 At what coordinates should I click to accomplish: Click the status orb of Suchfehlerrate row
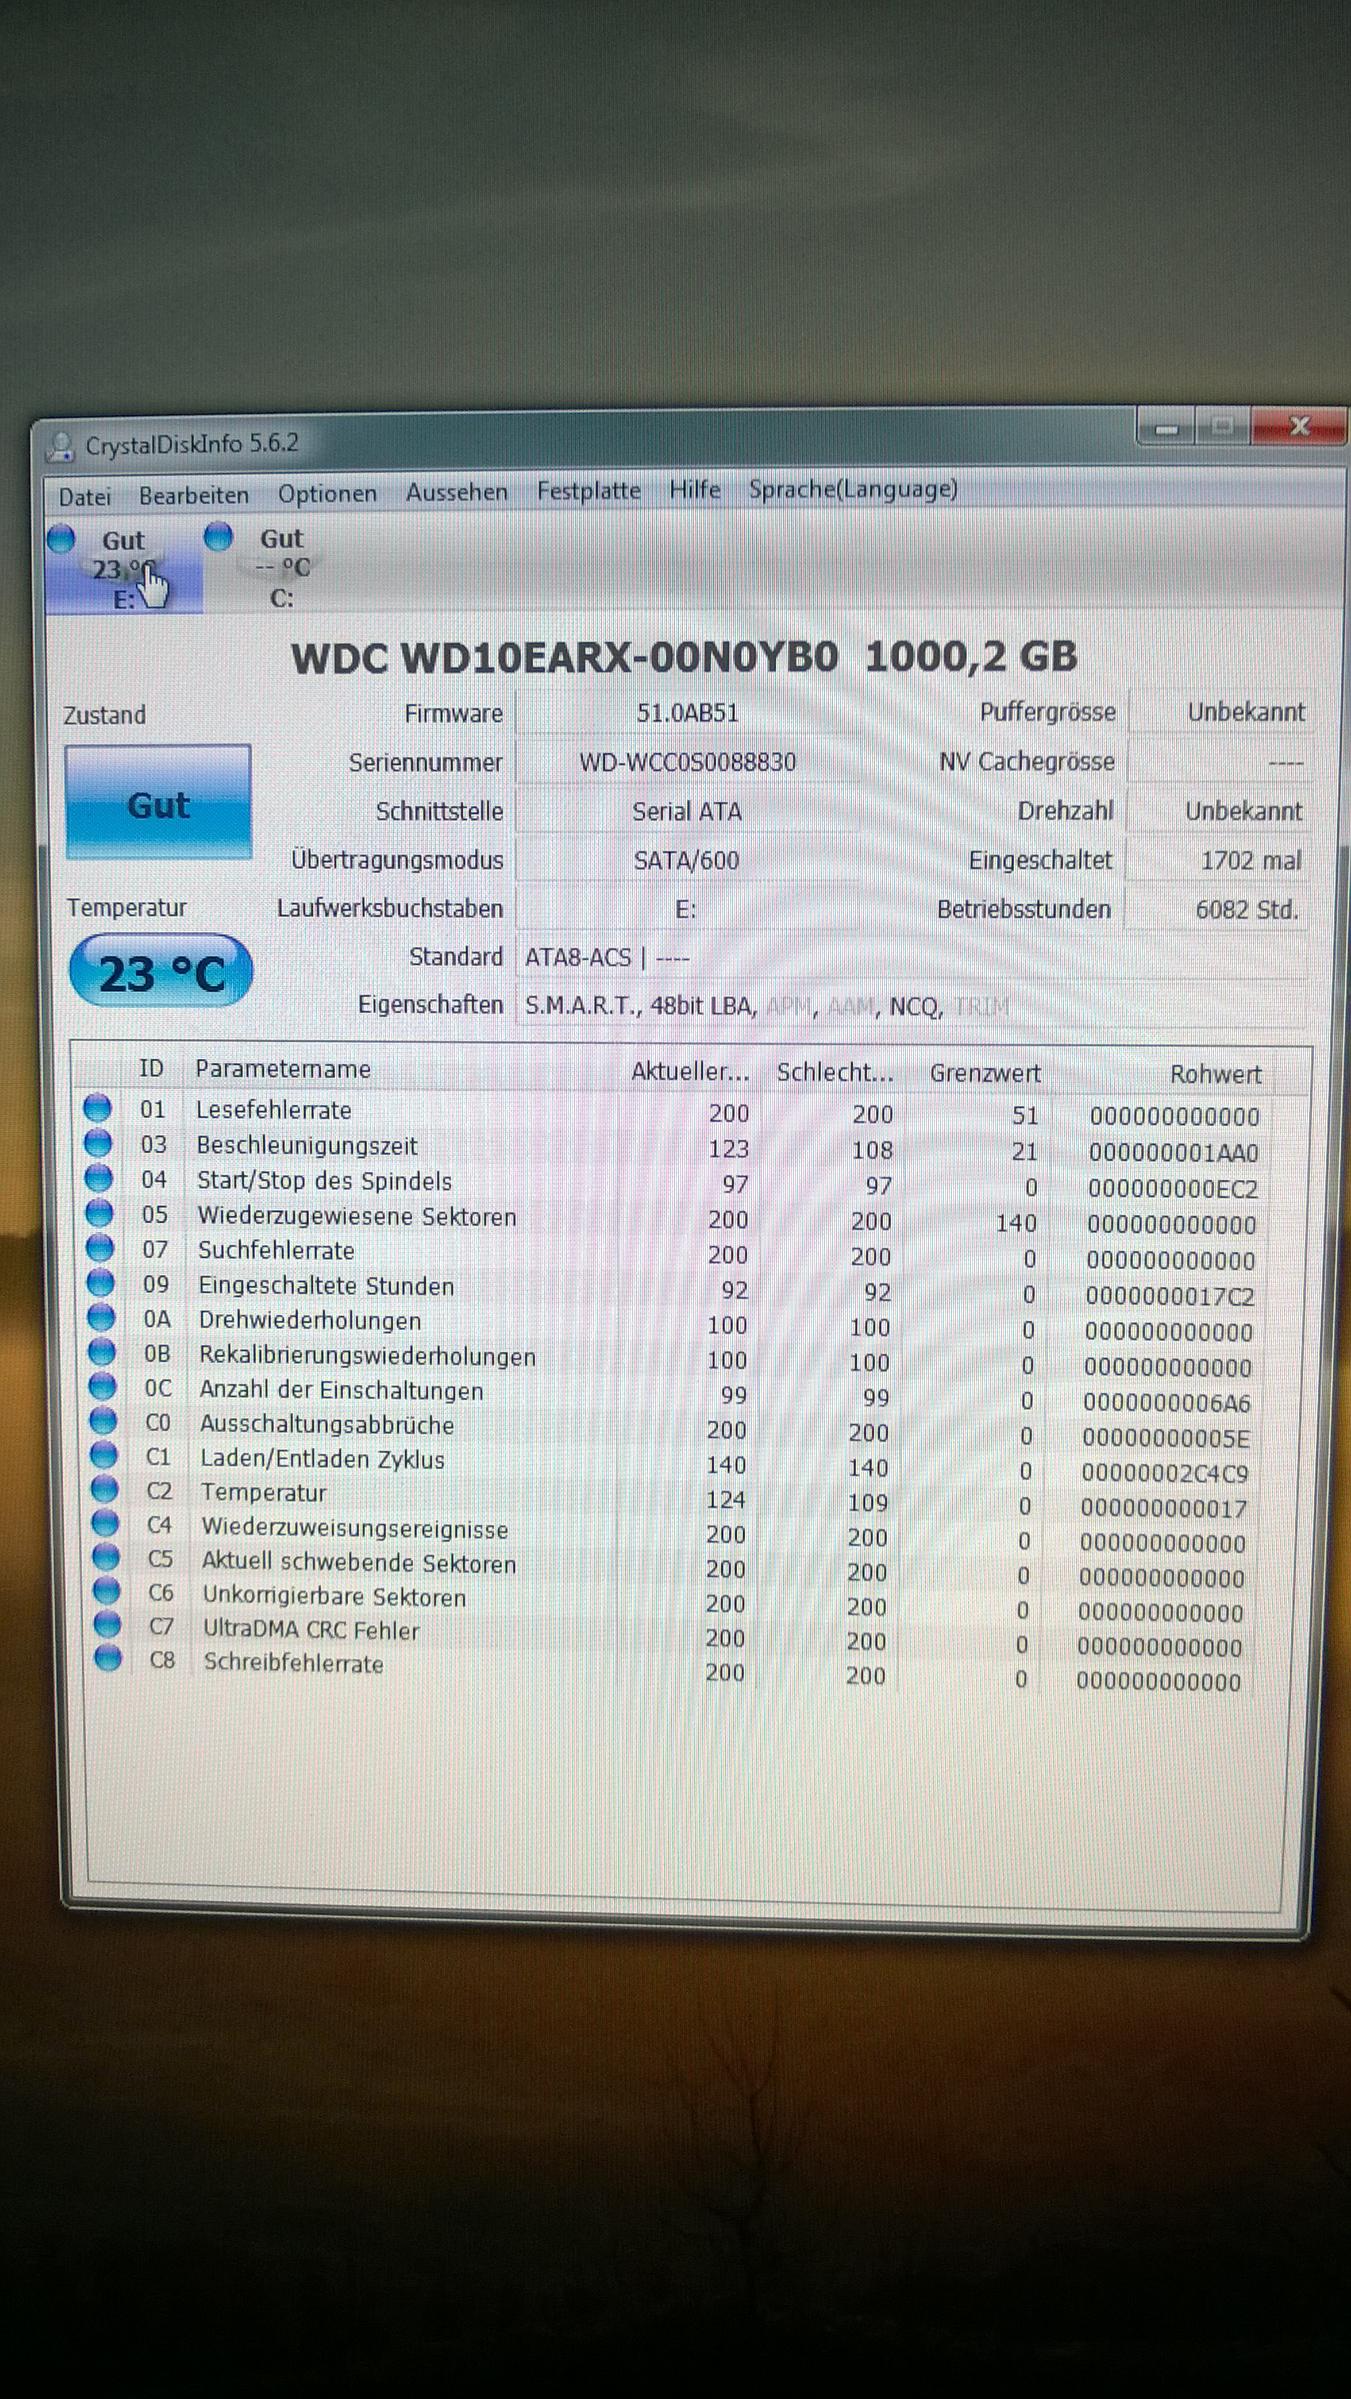click(100, 1248)
